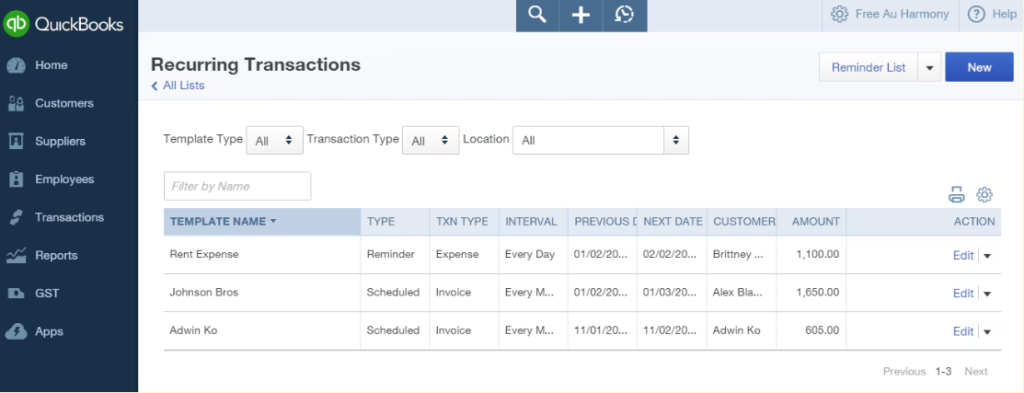Click the Reminder type cell
The width and height of the screenshot is (1024, 393).
coord(391,255)
